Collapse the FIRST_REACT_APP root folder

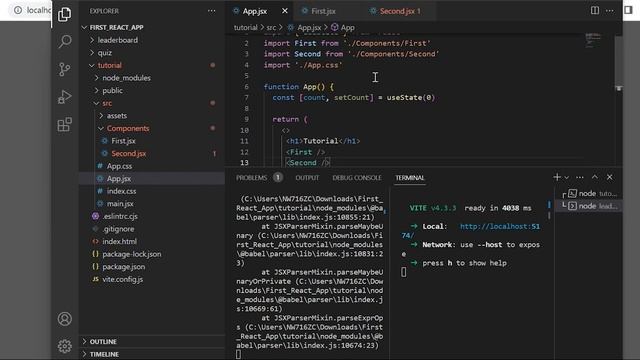pos(117,27)
